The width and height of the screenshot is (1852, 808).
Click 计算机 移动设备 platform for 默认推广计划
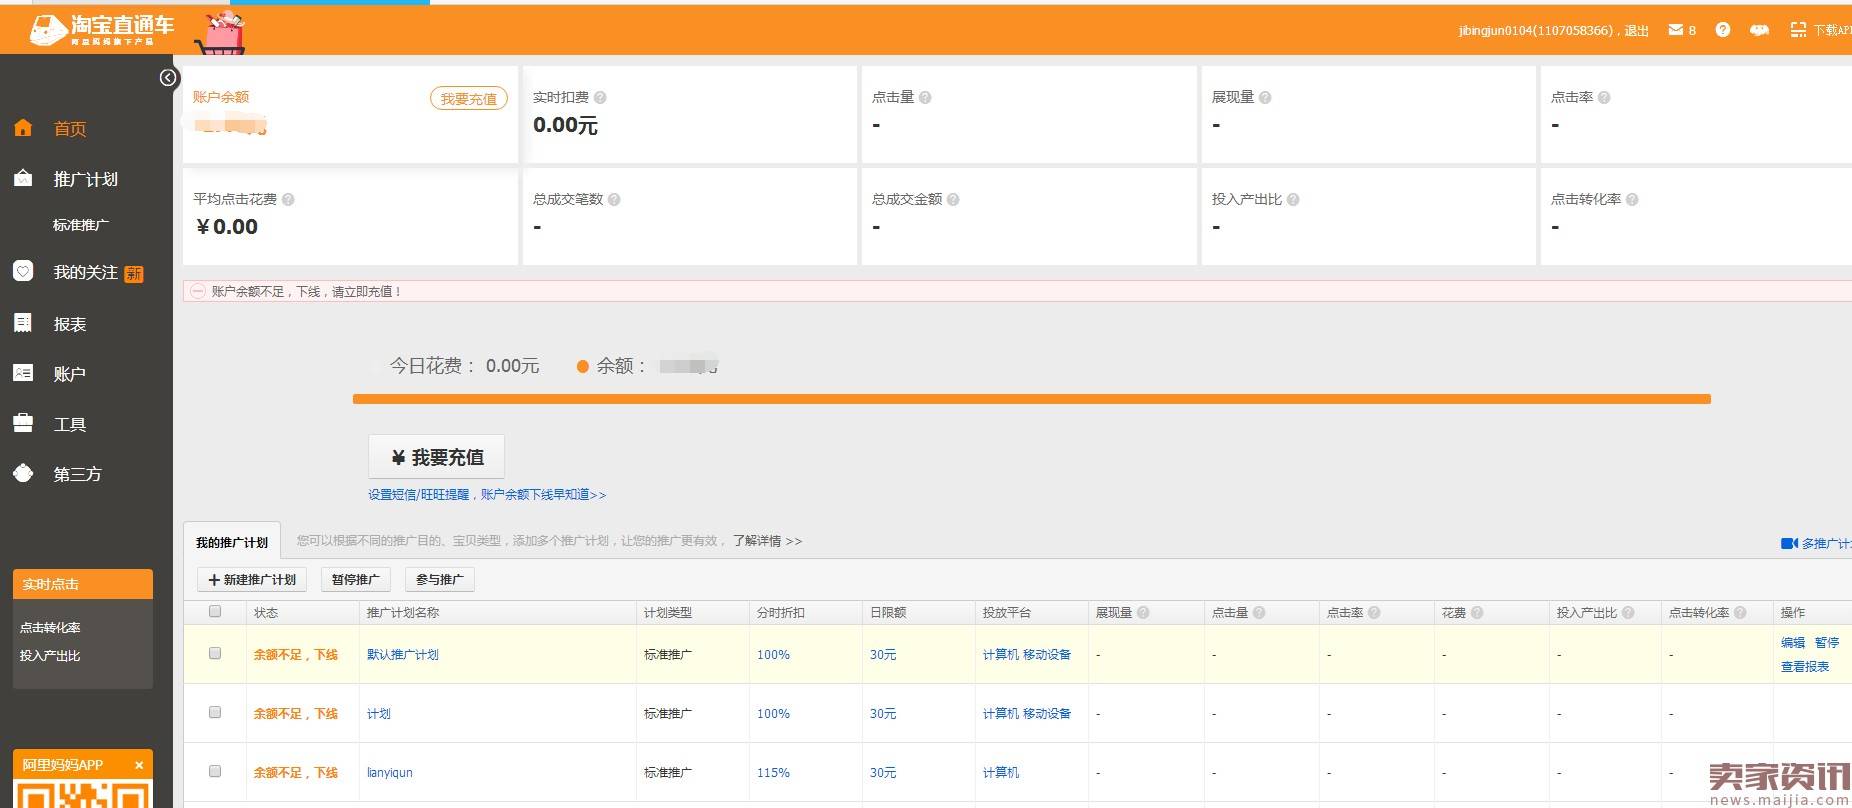click(x=1027, y=655)
